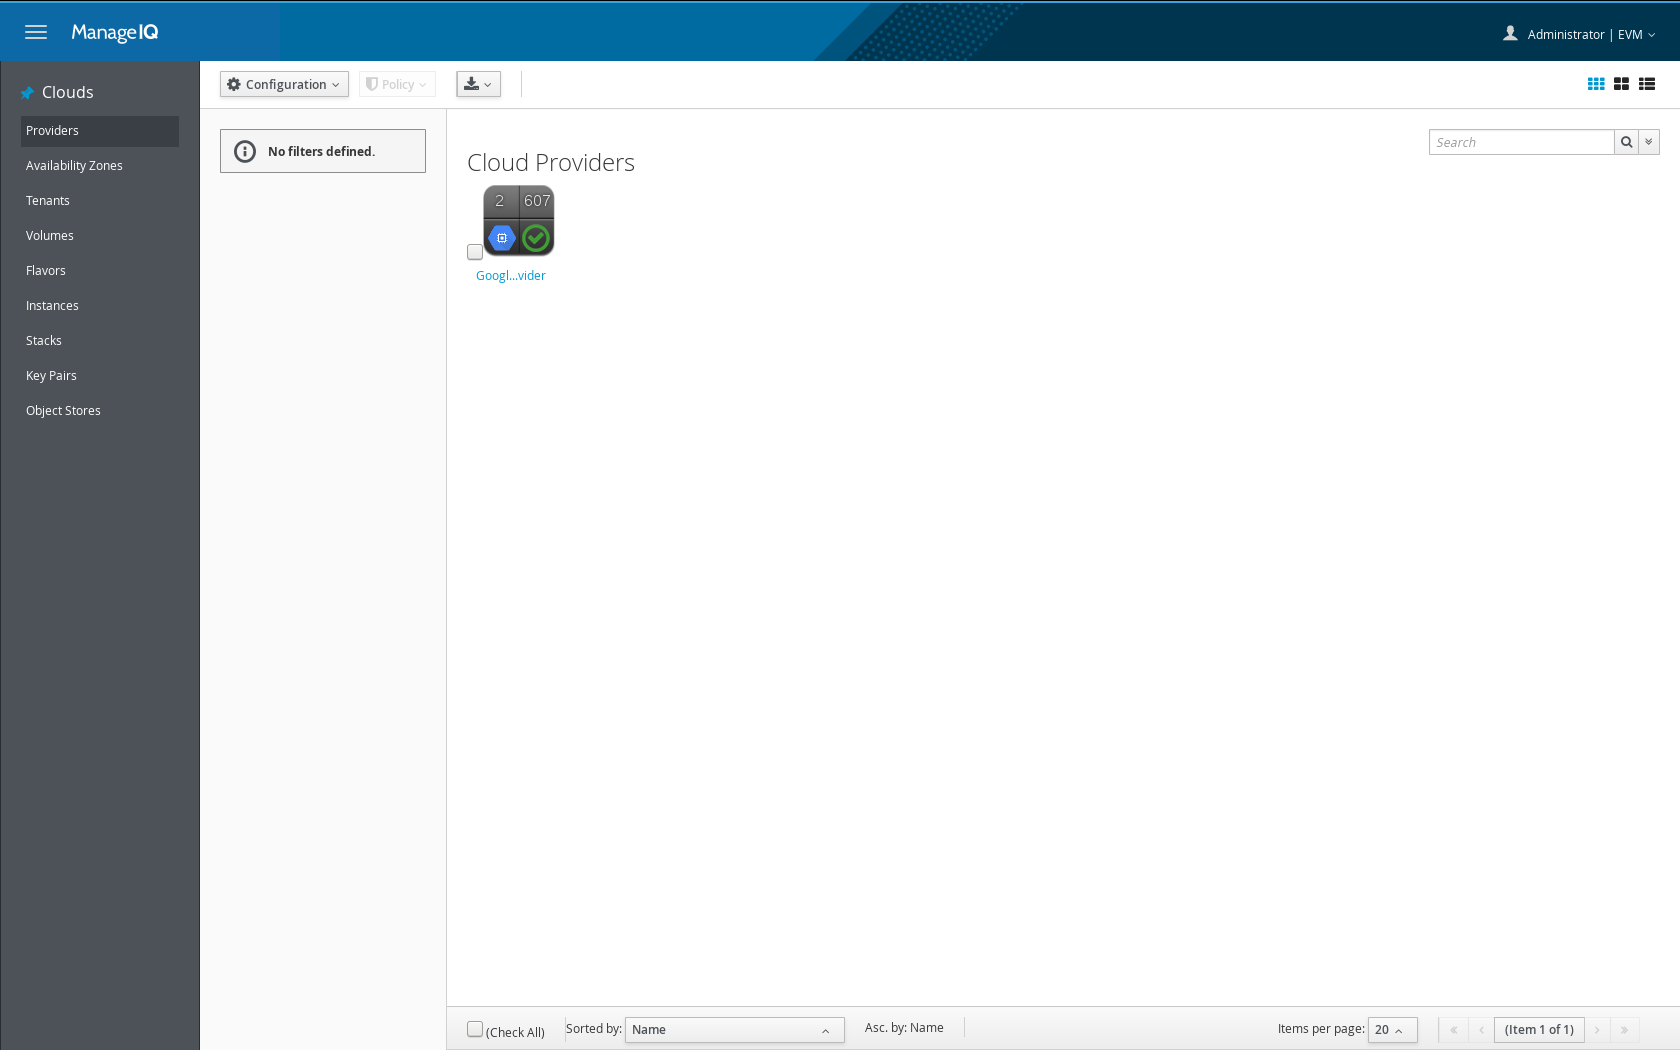Select the Google provider checkbox

tap(475, 252)
